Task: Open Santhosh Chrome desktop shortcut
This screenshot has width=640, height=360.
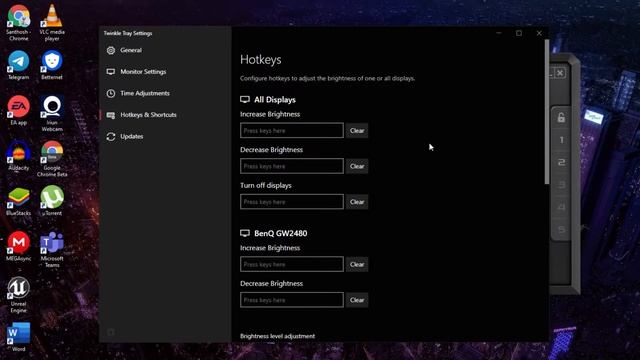Action: tap(18, 22)
